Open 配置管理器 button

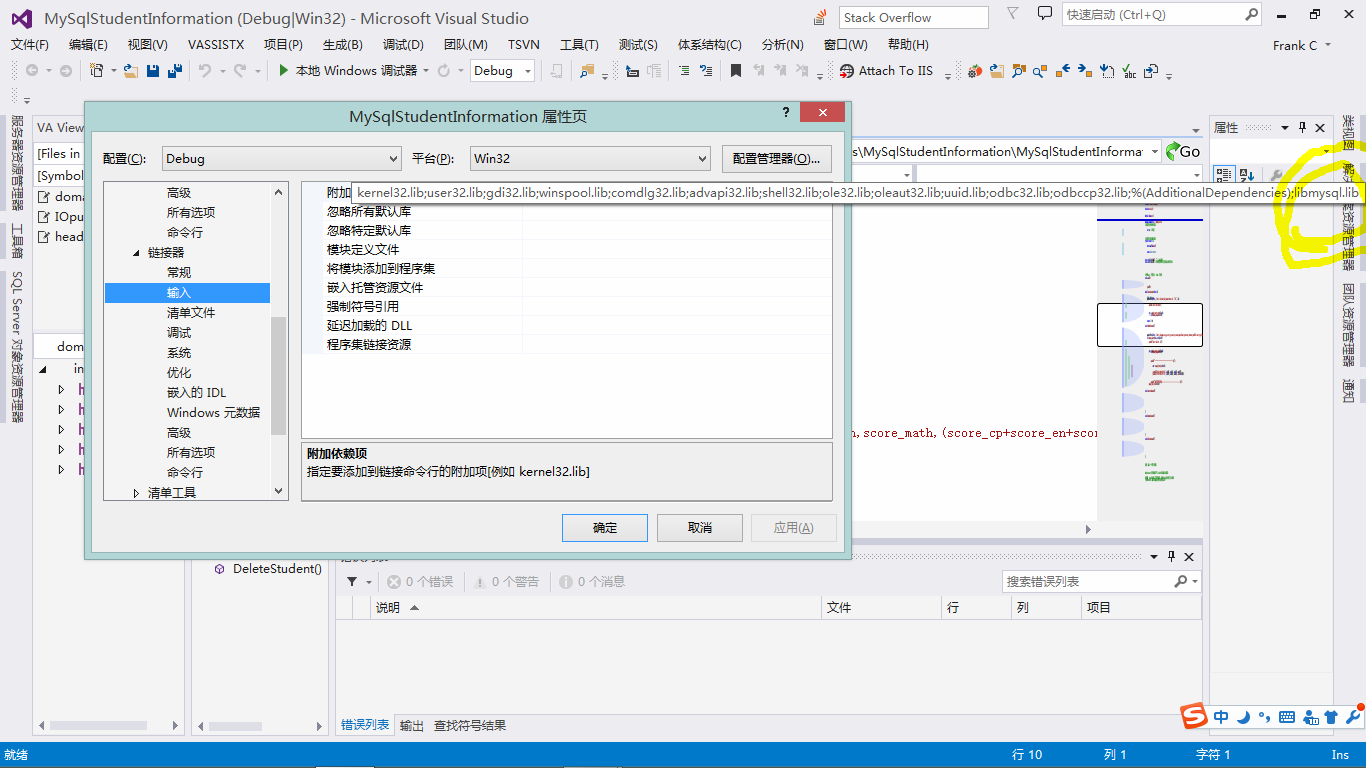(x=777, y=158)
